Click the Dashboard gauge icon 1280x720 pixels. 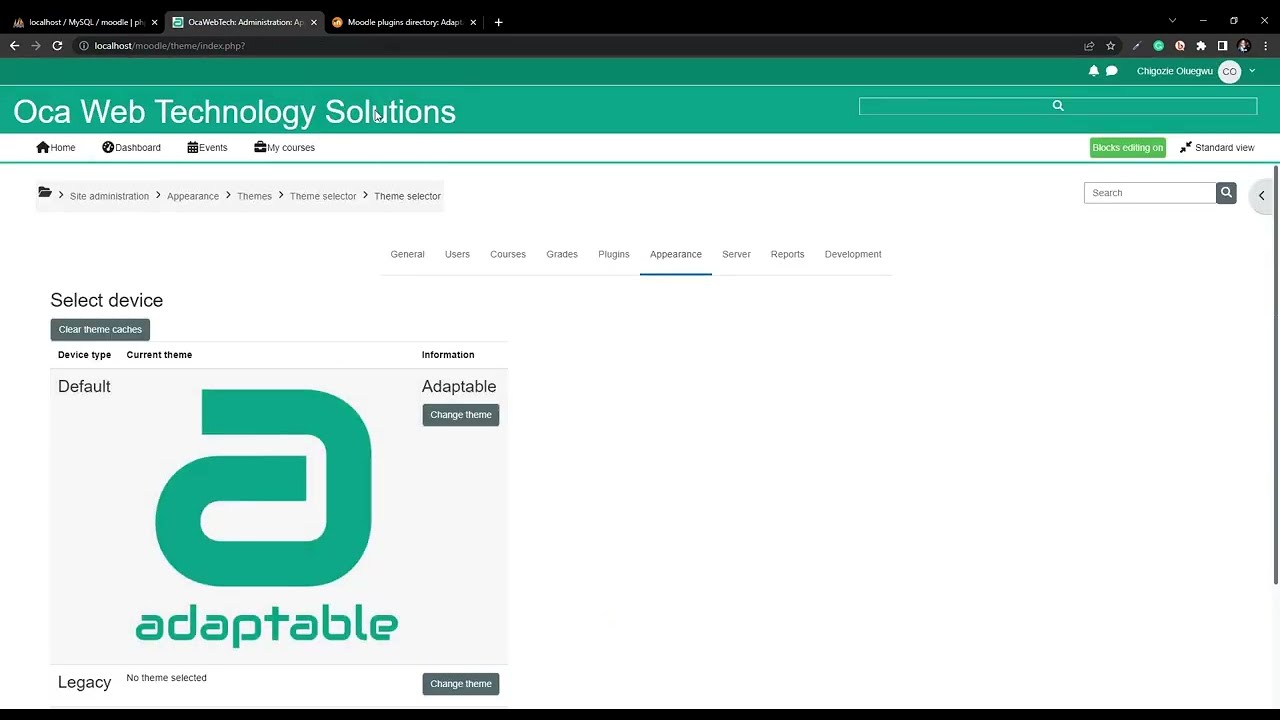(x=108, y=147)
